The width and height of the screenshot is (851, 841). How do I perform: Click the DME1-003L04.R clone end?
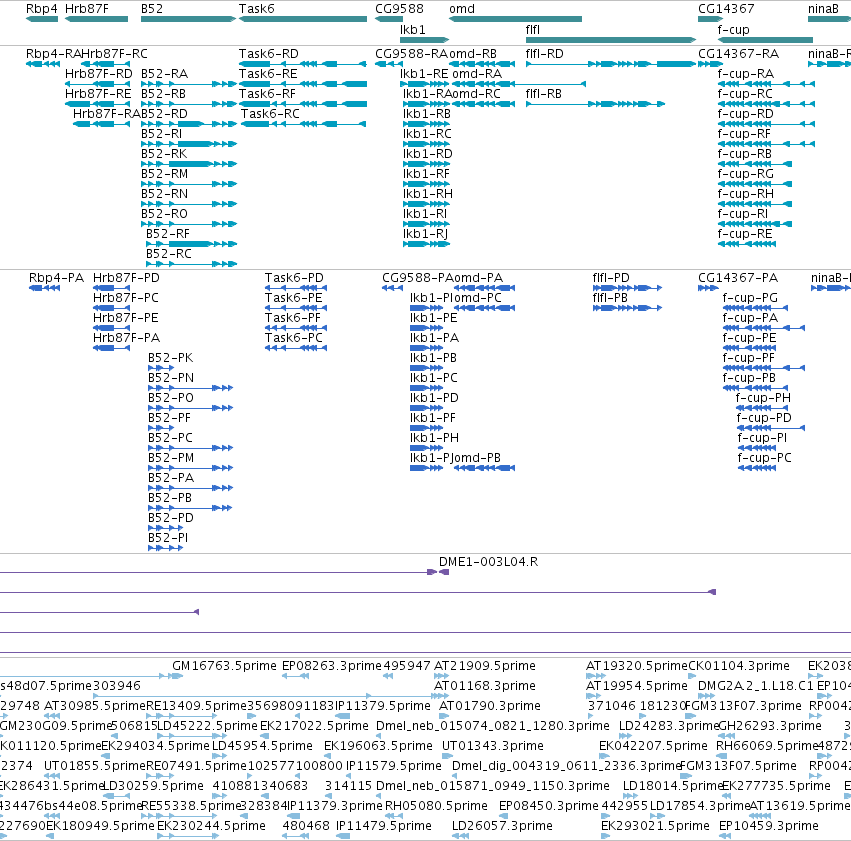tap(444, 572)
